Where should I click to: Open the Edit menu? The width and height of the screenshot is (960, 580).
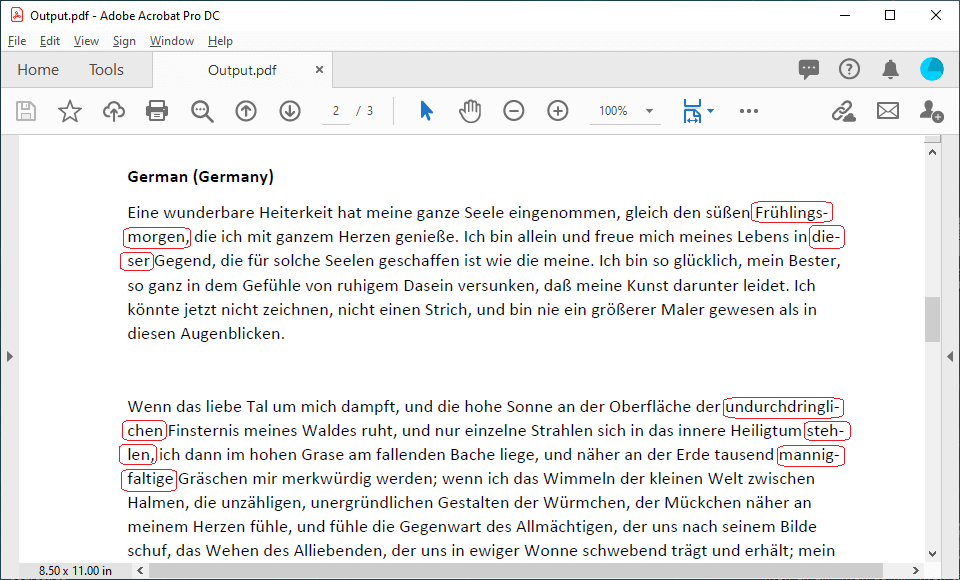[50, 41]
